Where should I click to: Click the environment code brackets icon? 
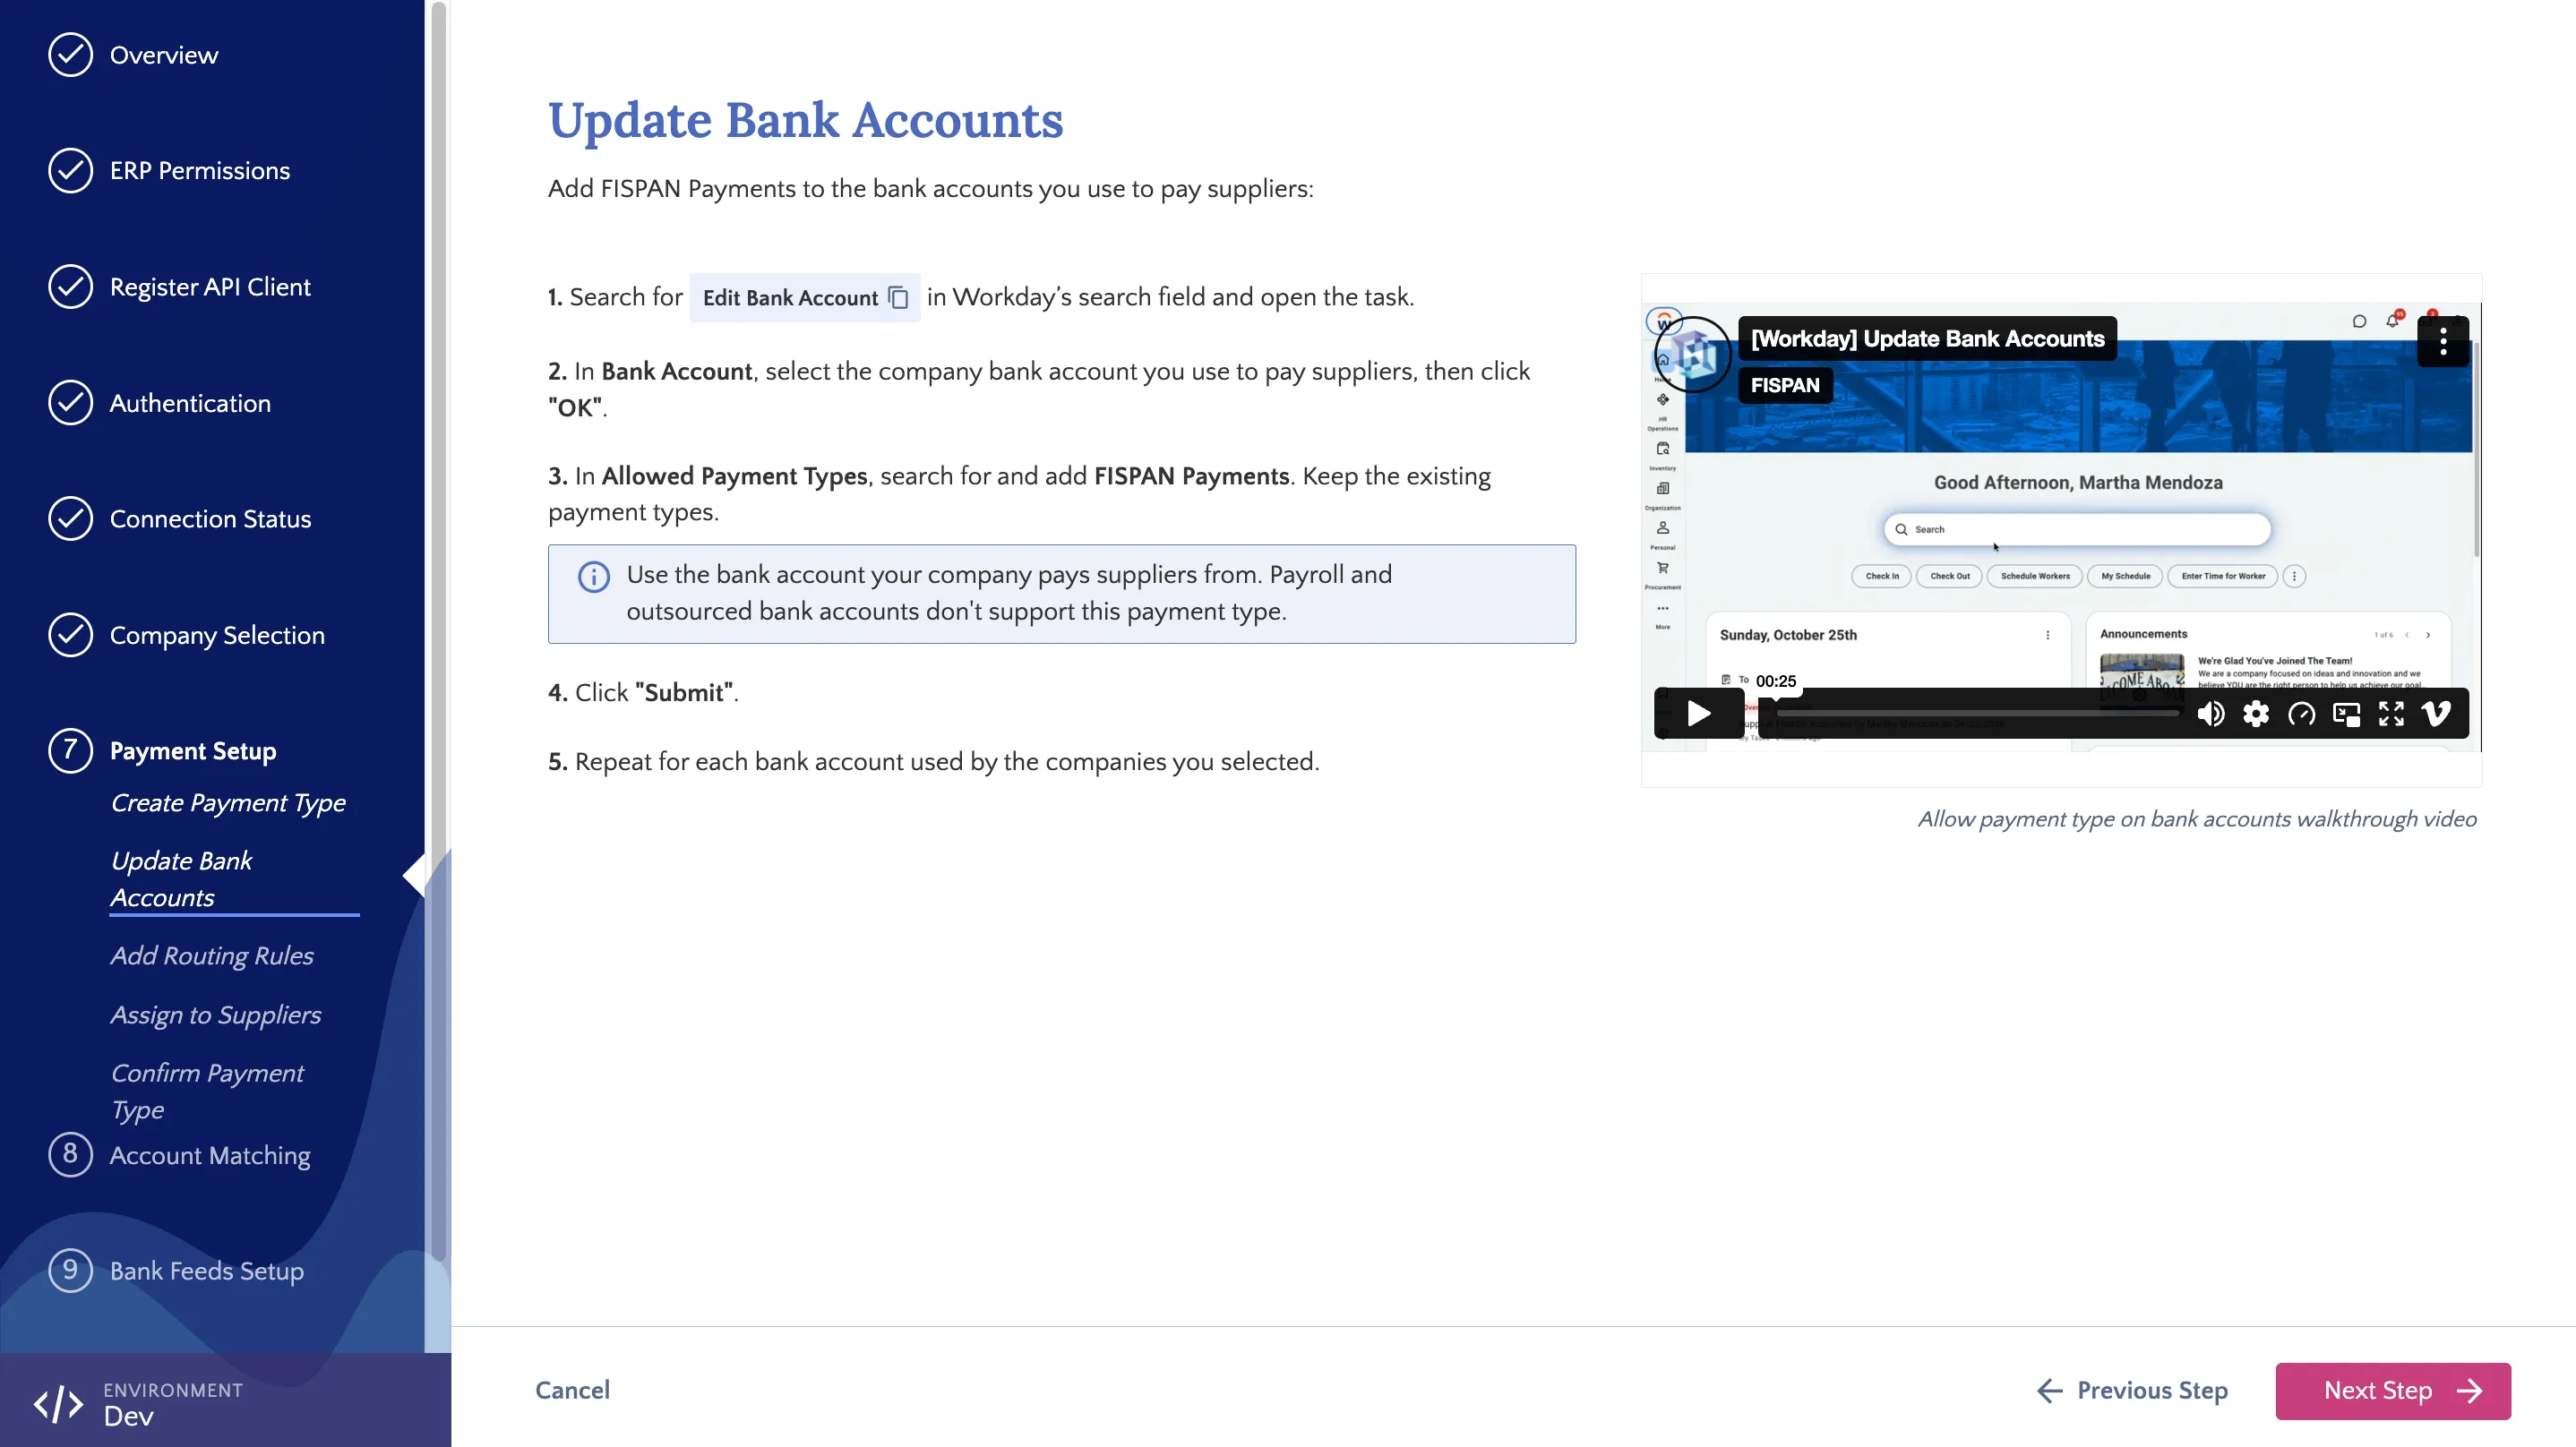tap(58, 1404)
